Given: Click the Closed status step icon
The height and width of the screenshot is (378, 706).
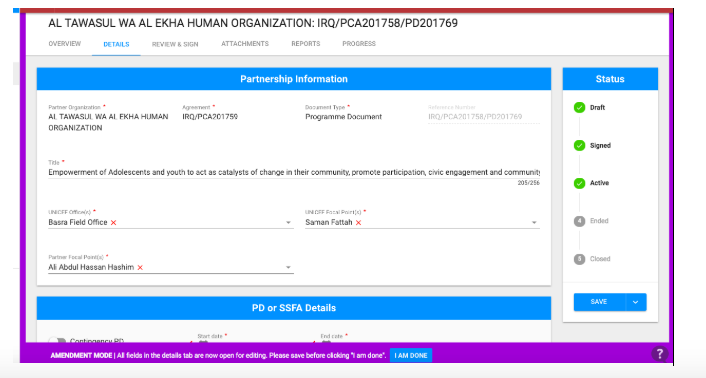Looking at the screenshot, I should point(579,259).
